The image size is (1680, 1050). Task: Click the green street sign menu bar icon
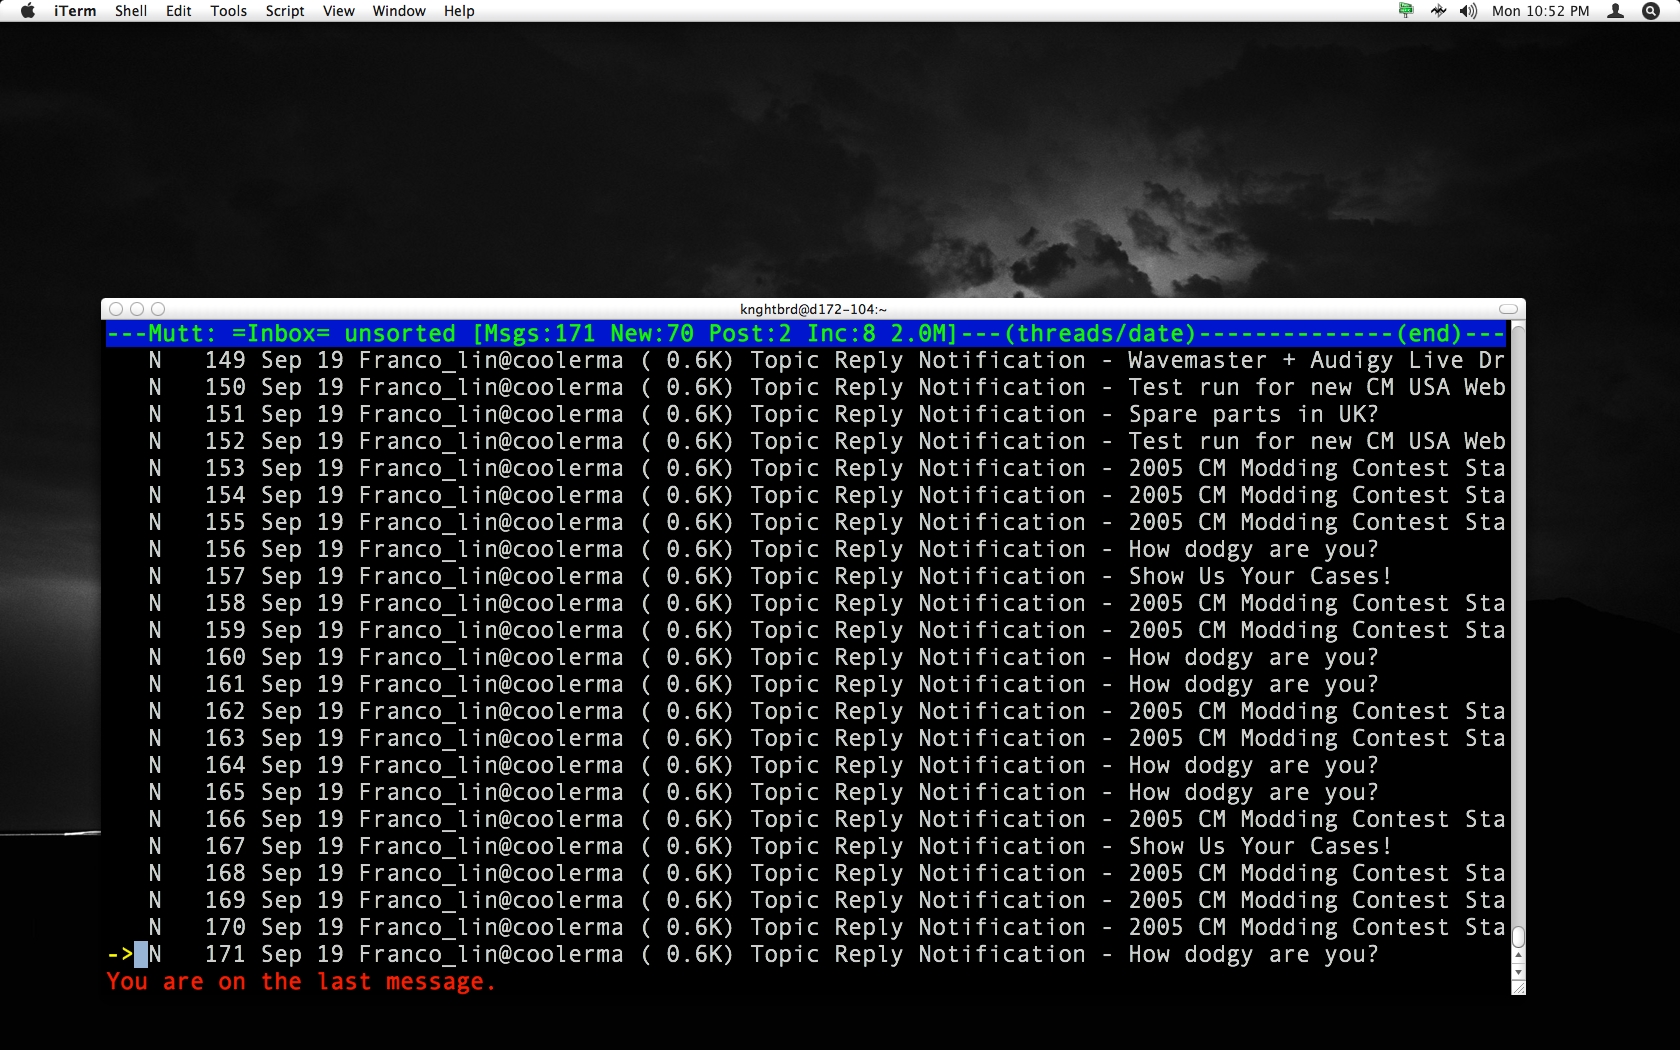1406,11
